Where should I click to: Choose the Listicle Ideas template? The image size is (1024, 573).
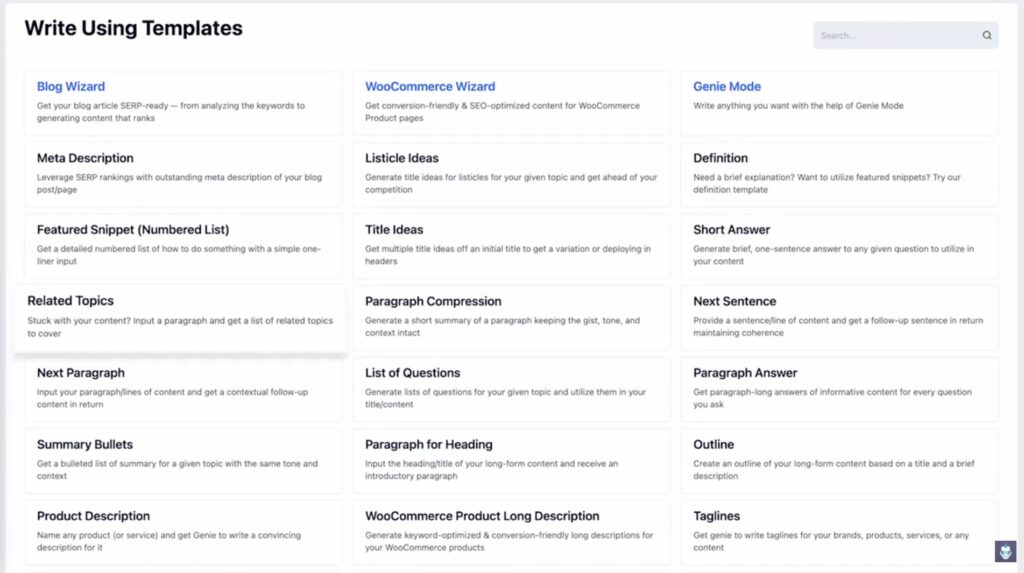tap(511, 174)
